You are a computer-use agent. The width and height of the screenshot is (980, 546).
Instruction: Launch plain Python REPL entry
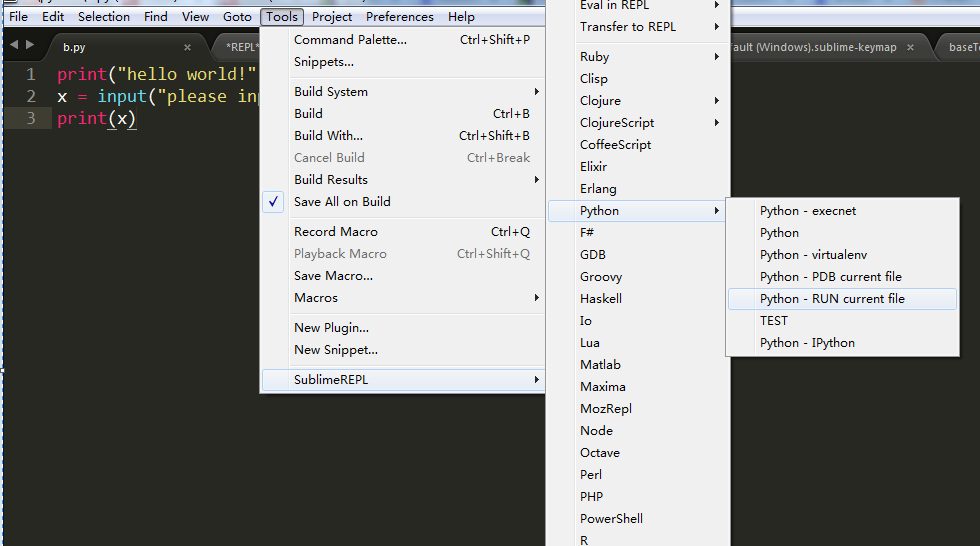pyautogui.click(x=842, y=232)
